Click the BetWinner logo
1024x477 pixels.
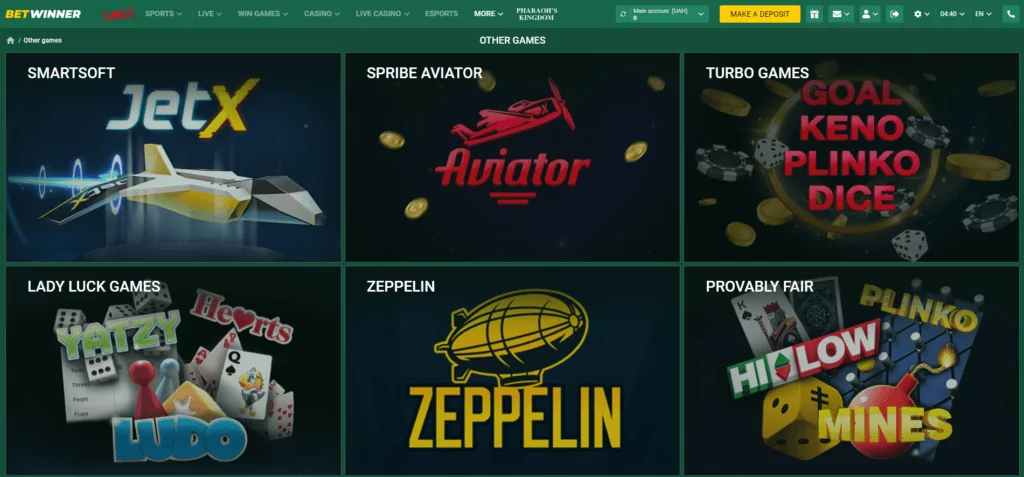click(x=43, y=14)
